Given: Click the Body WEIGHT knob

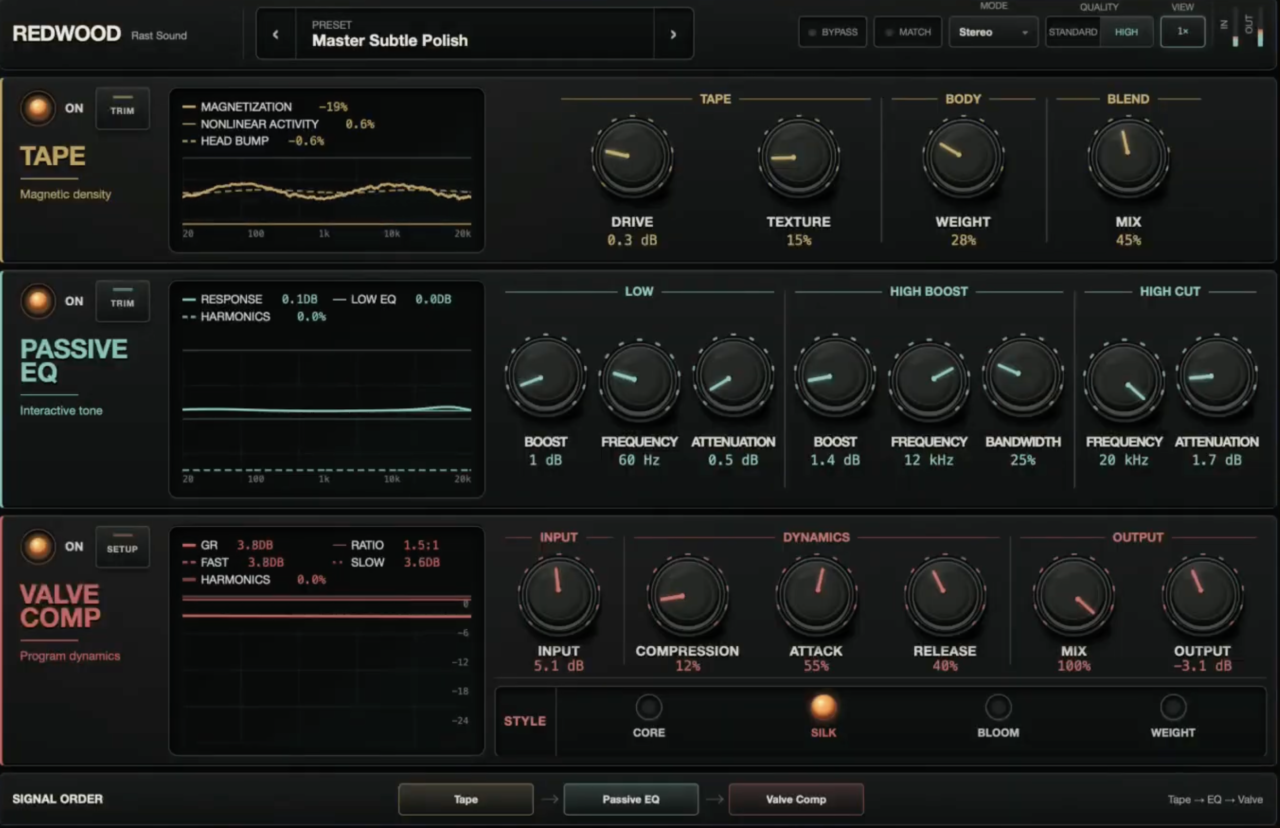Looking at the screenshot, I should point(963,157).
